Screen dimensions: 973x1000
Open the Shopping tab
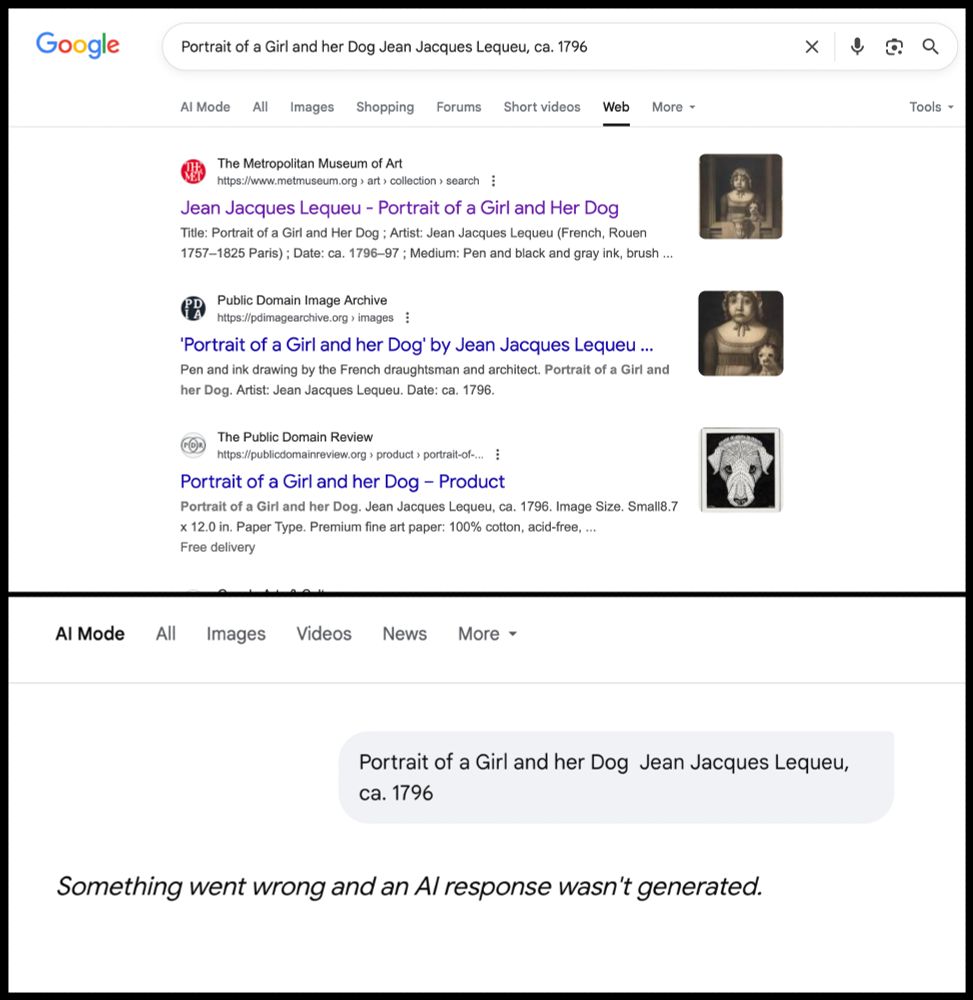[x=385, y=107]
